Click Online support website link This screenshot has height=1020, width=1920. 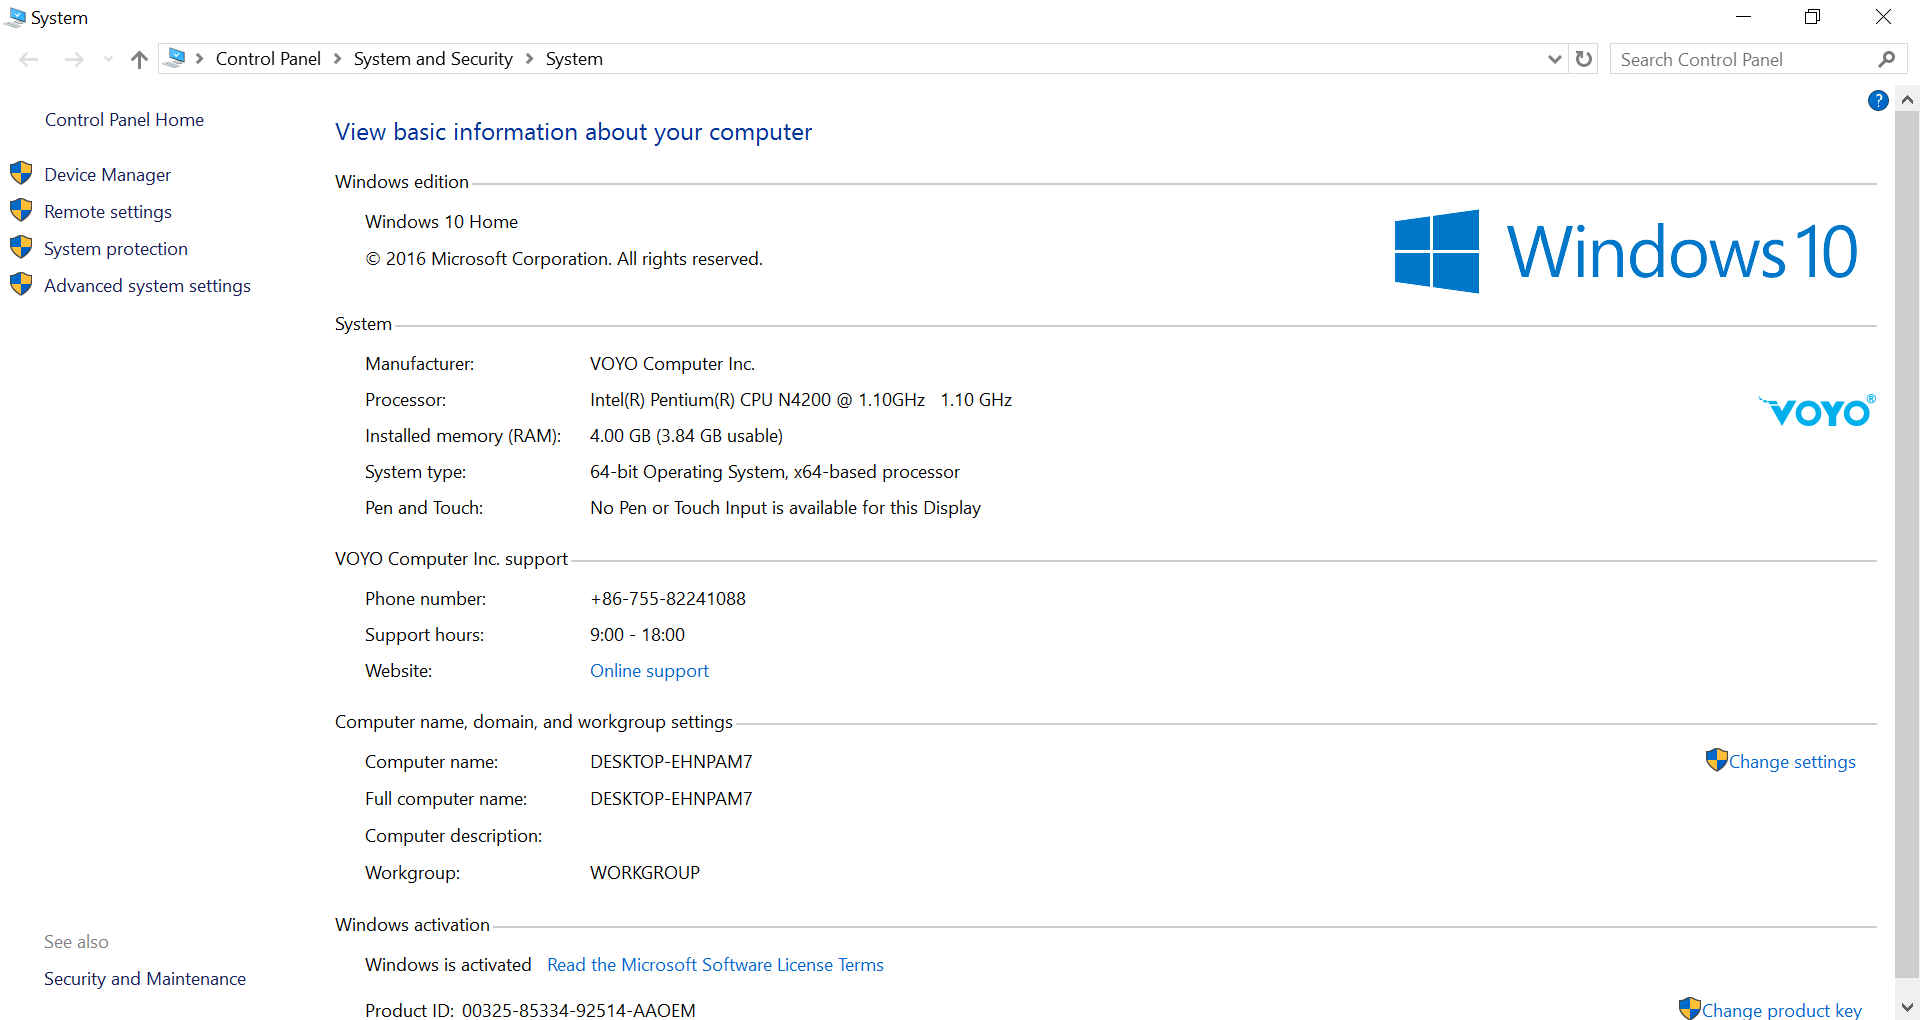click(649, 671)
